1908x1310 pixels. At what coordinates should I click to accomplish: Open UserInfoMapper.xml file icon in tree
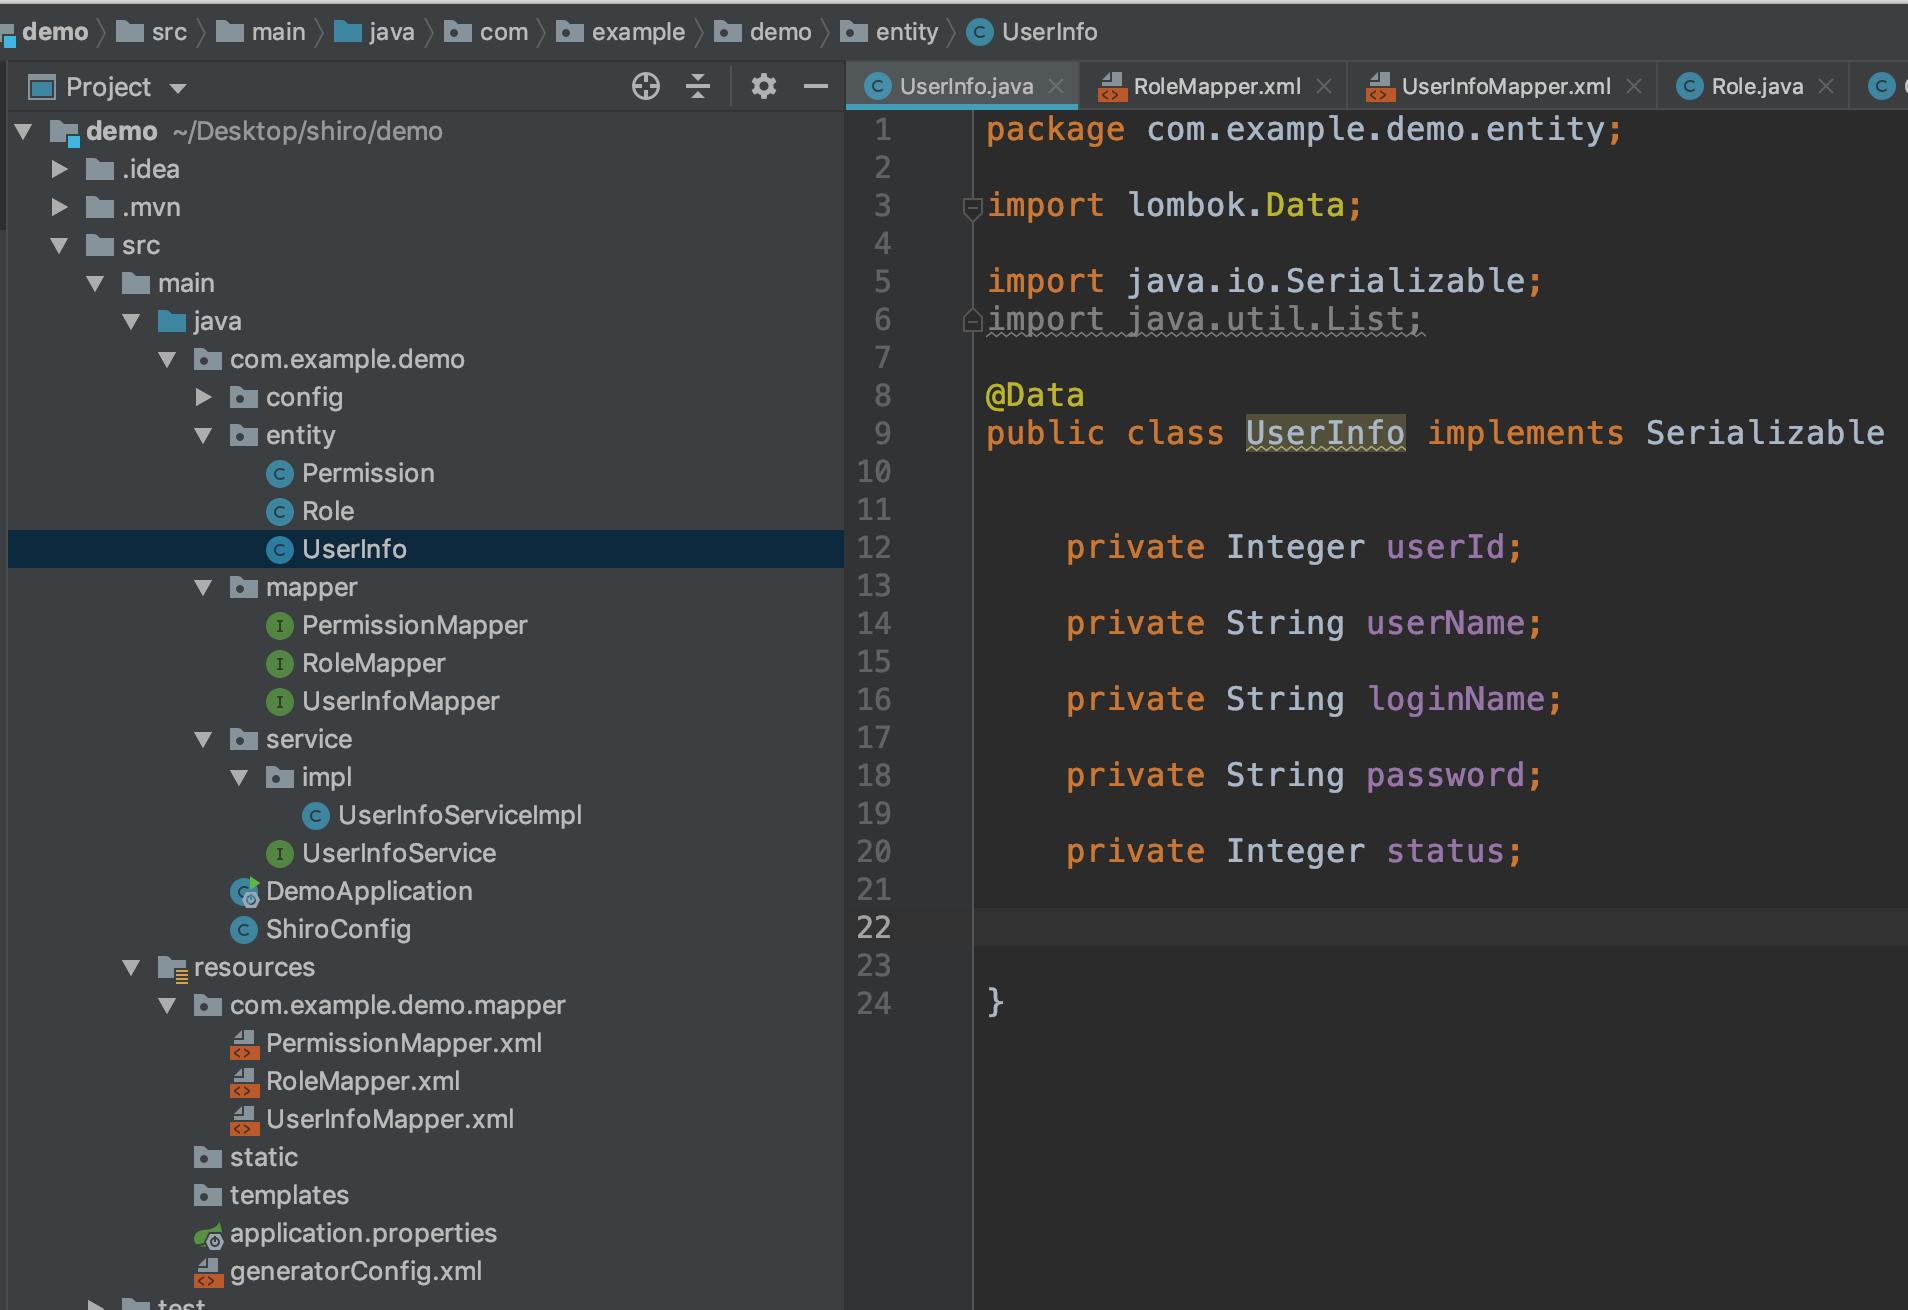[x=244, y=1120]
